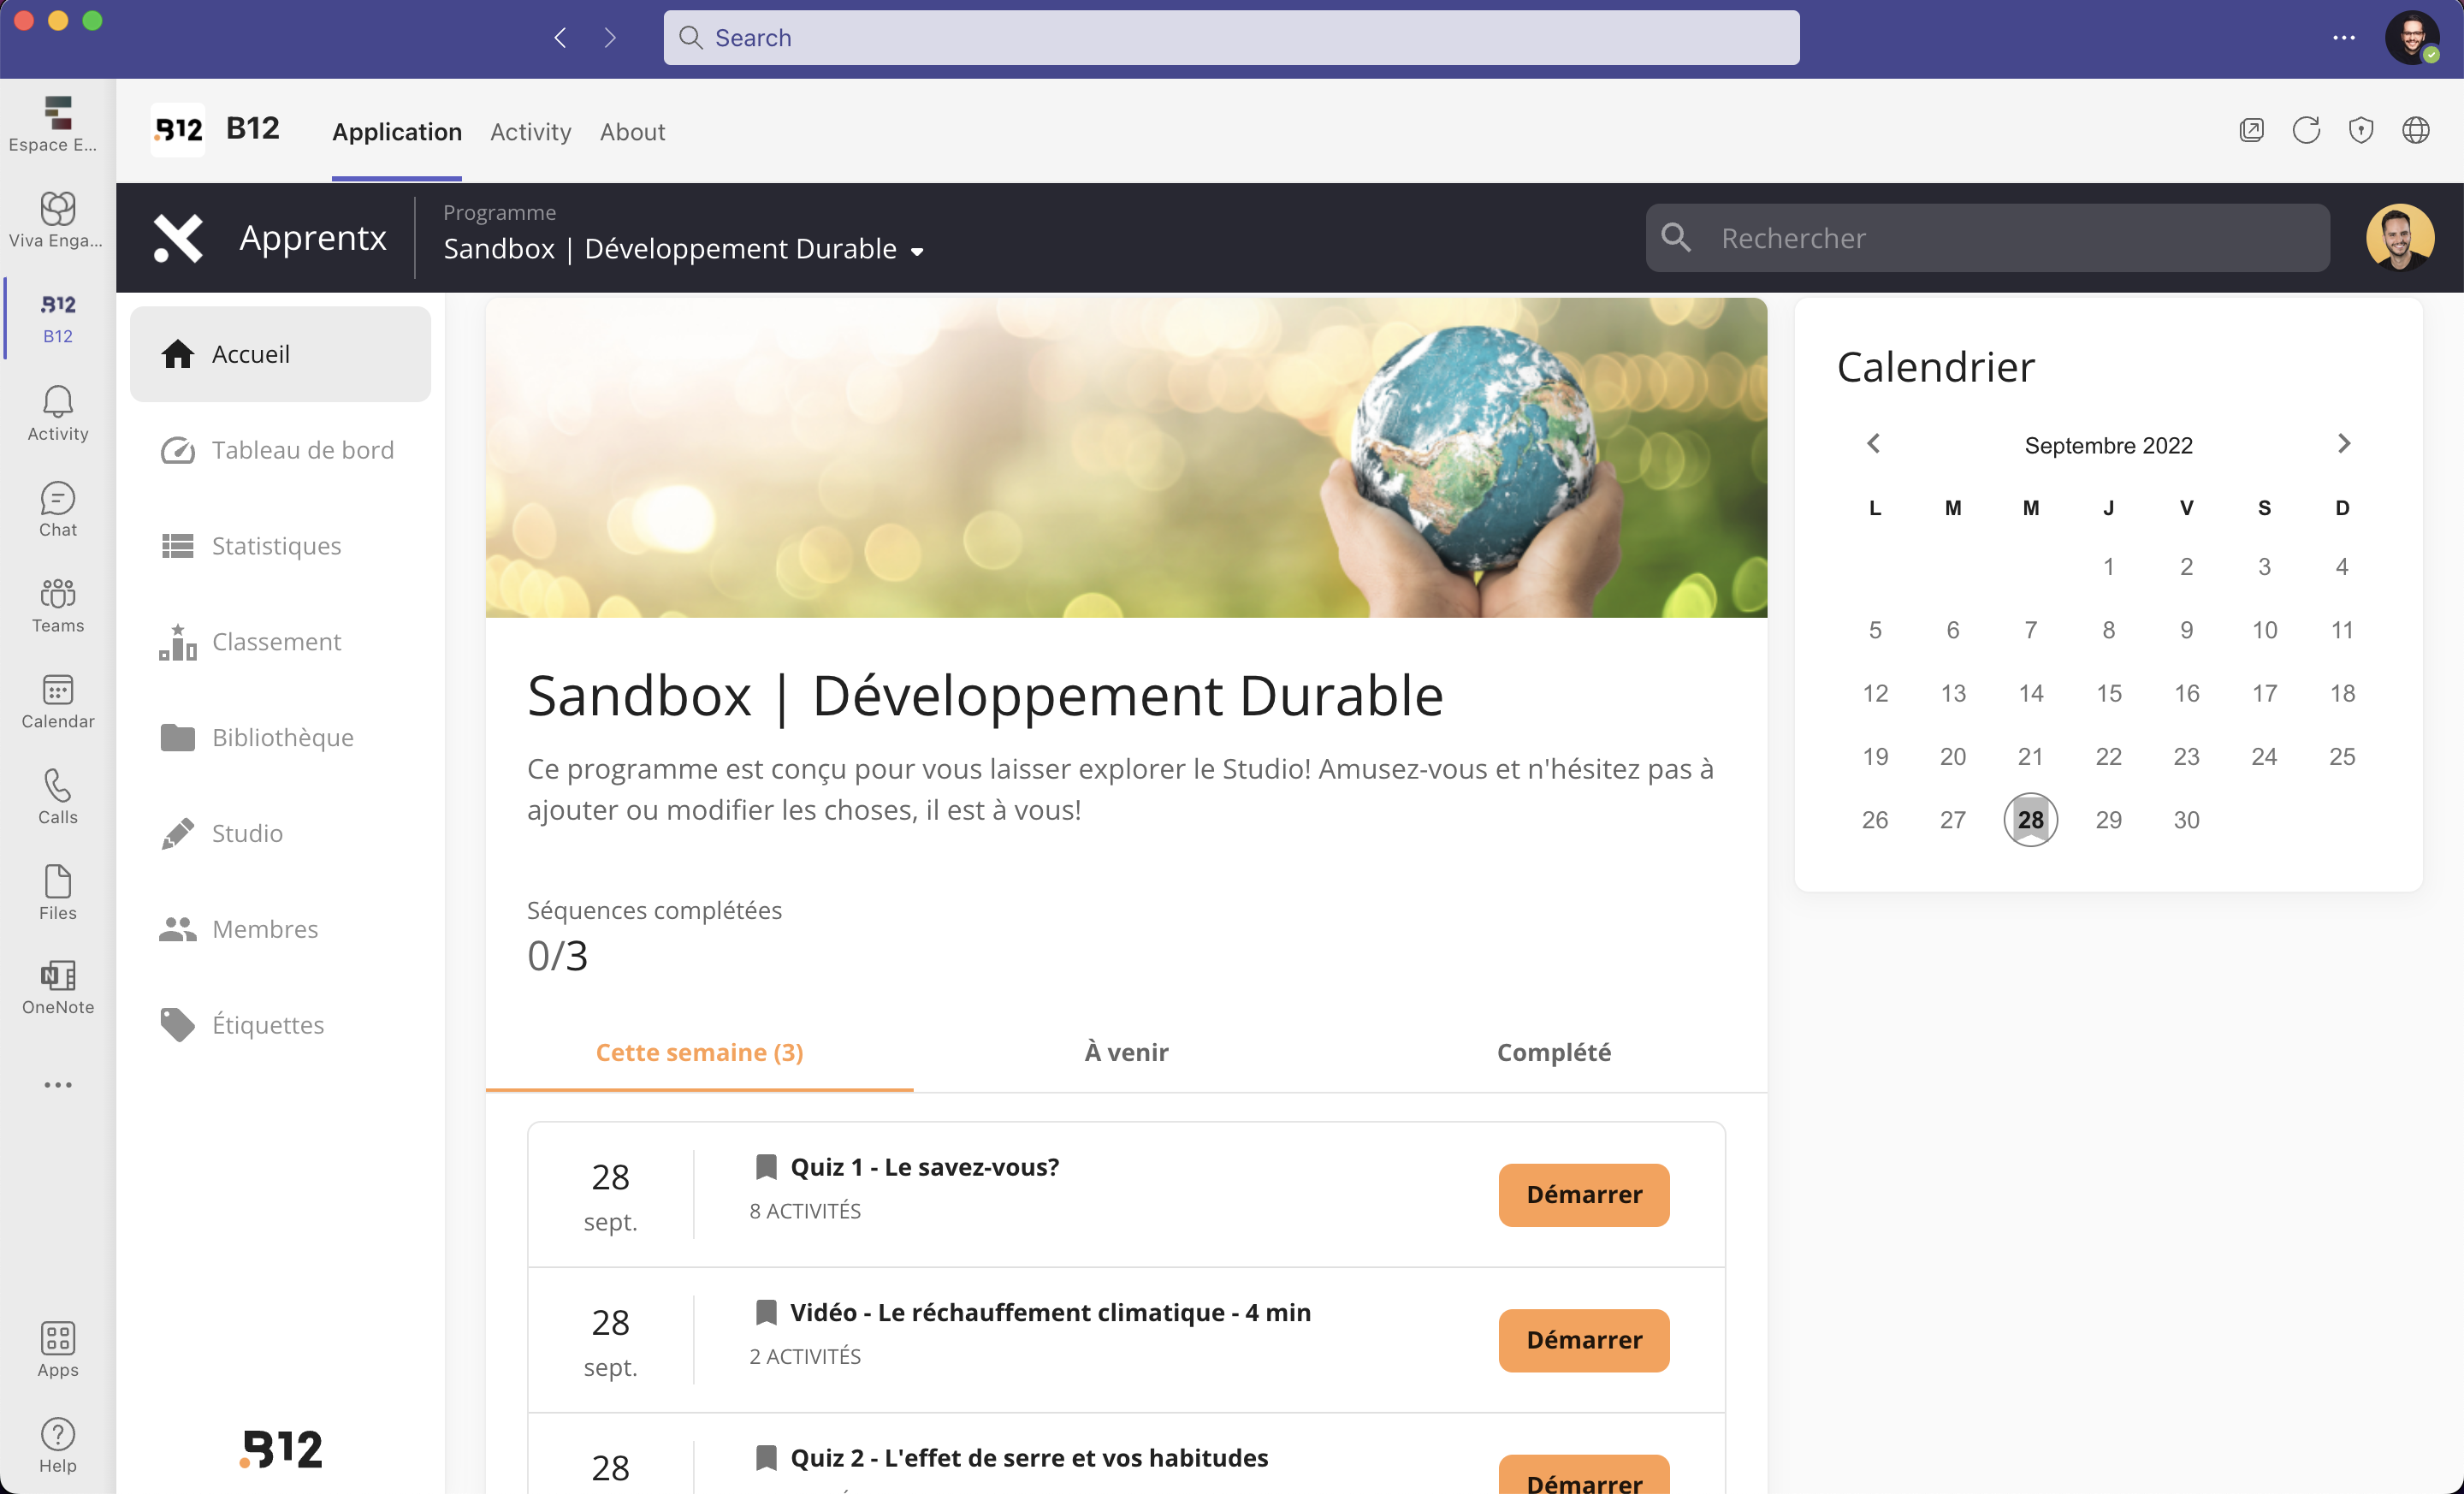
Task: Click the B12 app logo tile
Action: [178, 130]
